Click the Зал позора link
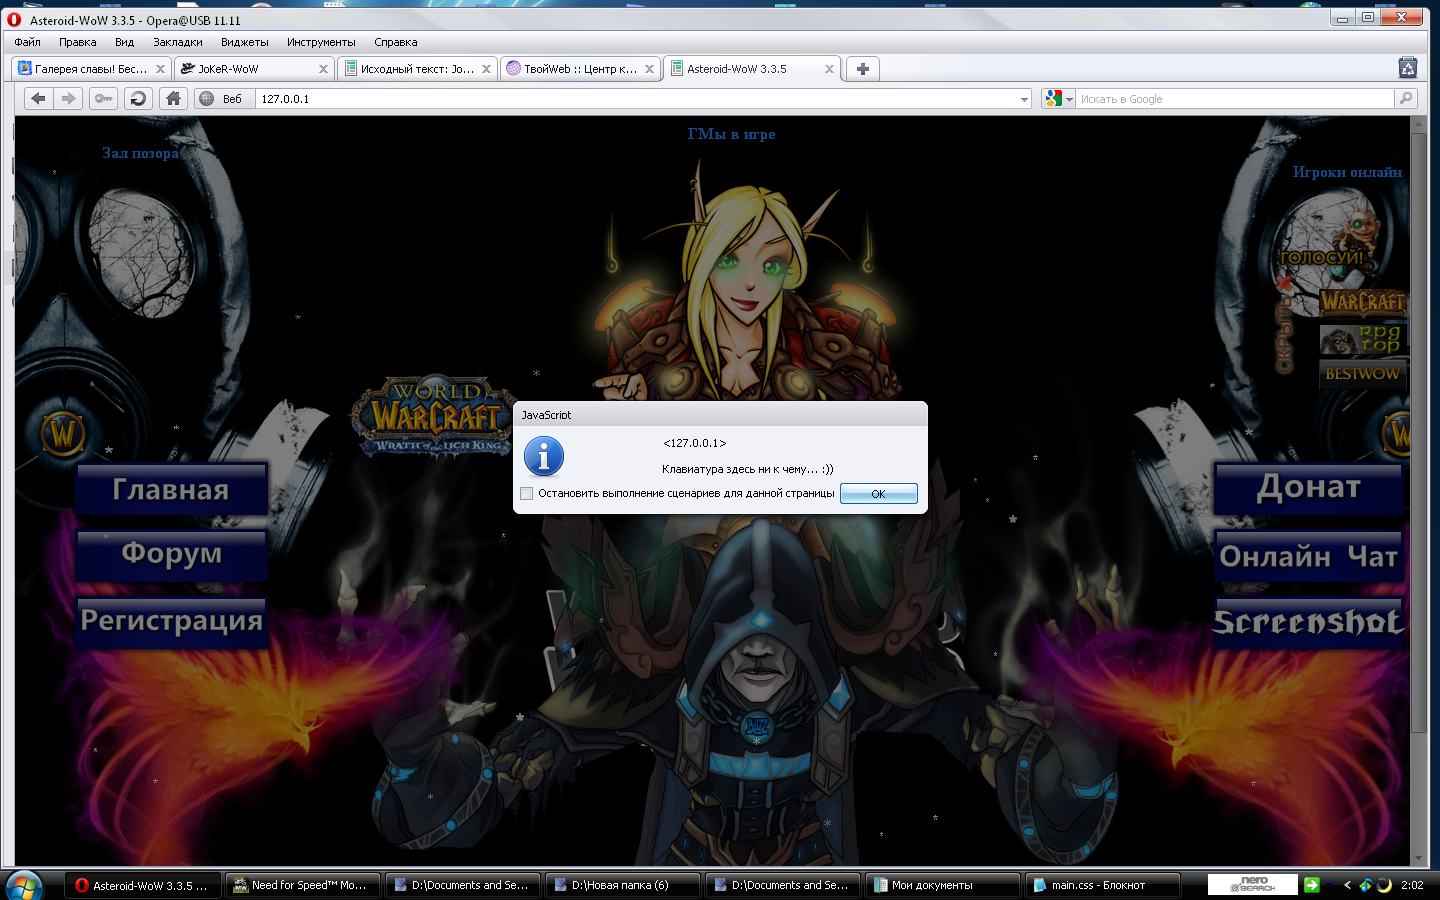Screen dimensions: 1440x900 (x=140, y=153)
